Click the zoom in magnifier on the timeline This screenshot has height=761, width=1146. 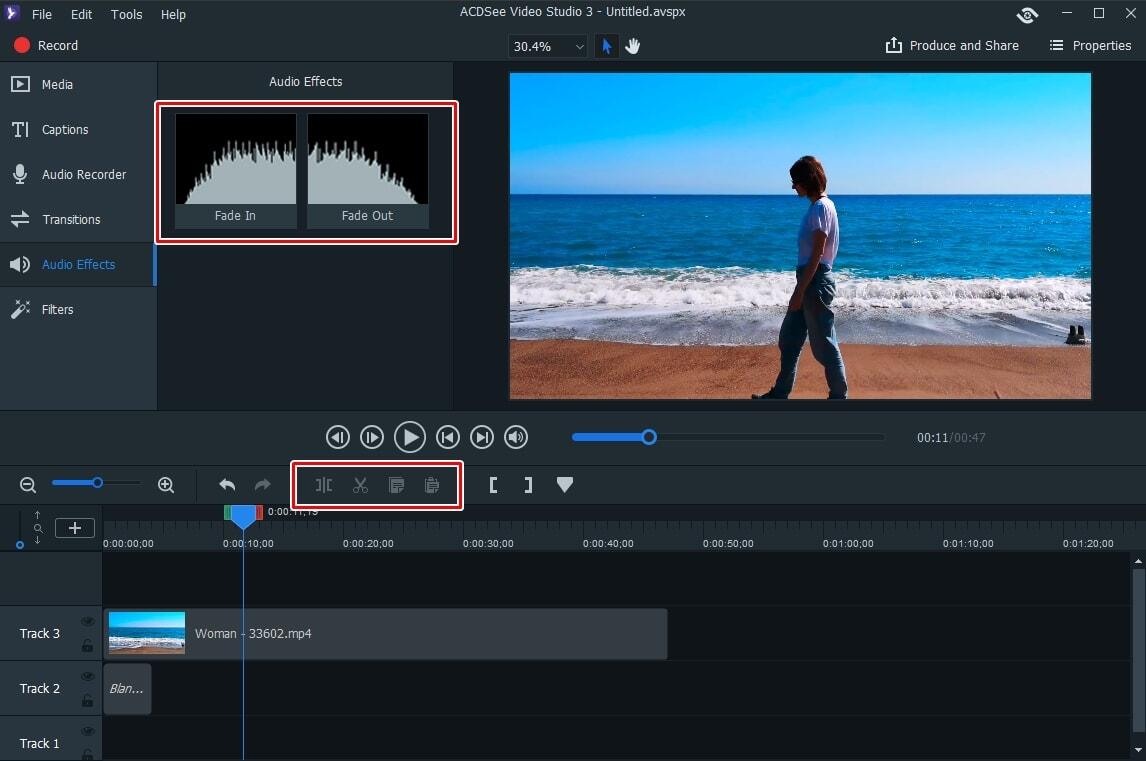166,484
